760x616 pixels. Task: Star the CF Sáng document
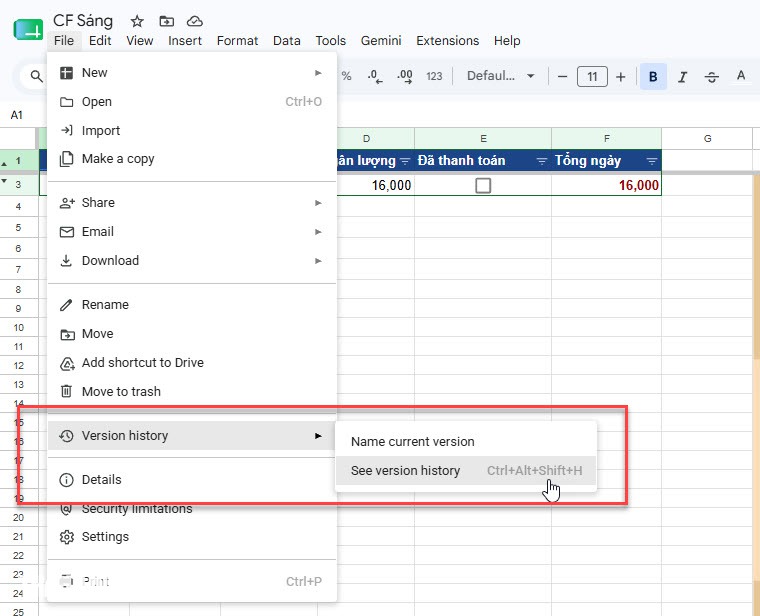click(137, 21)
